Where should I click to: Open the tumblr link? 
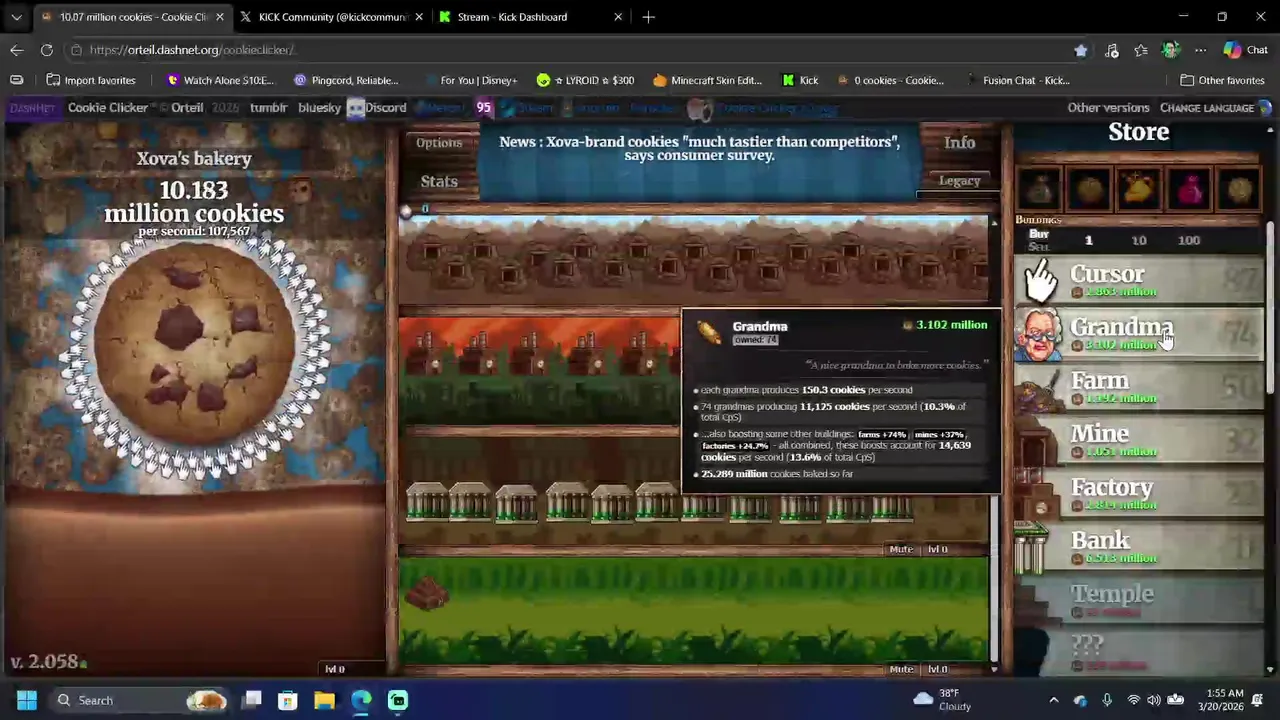[268, 108]
